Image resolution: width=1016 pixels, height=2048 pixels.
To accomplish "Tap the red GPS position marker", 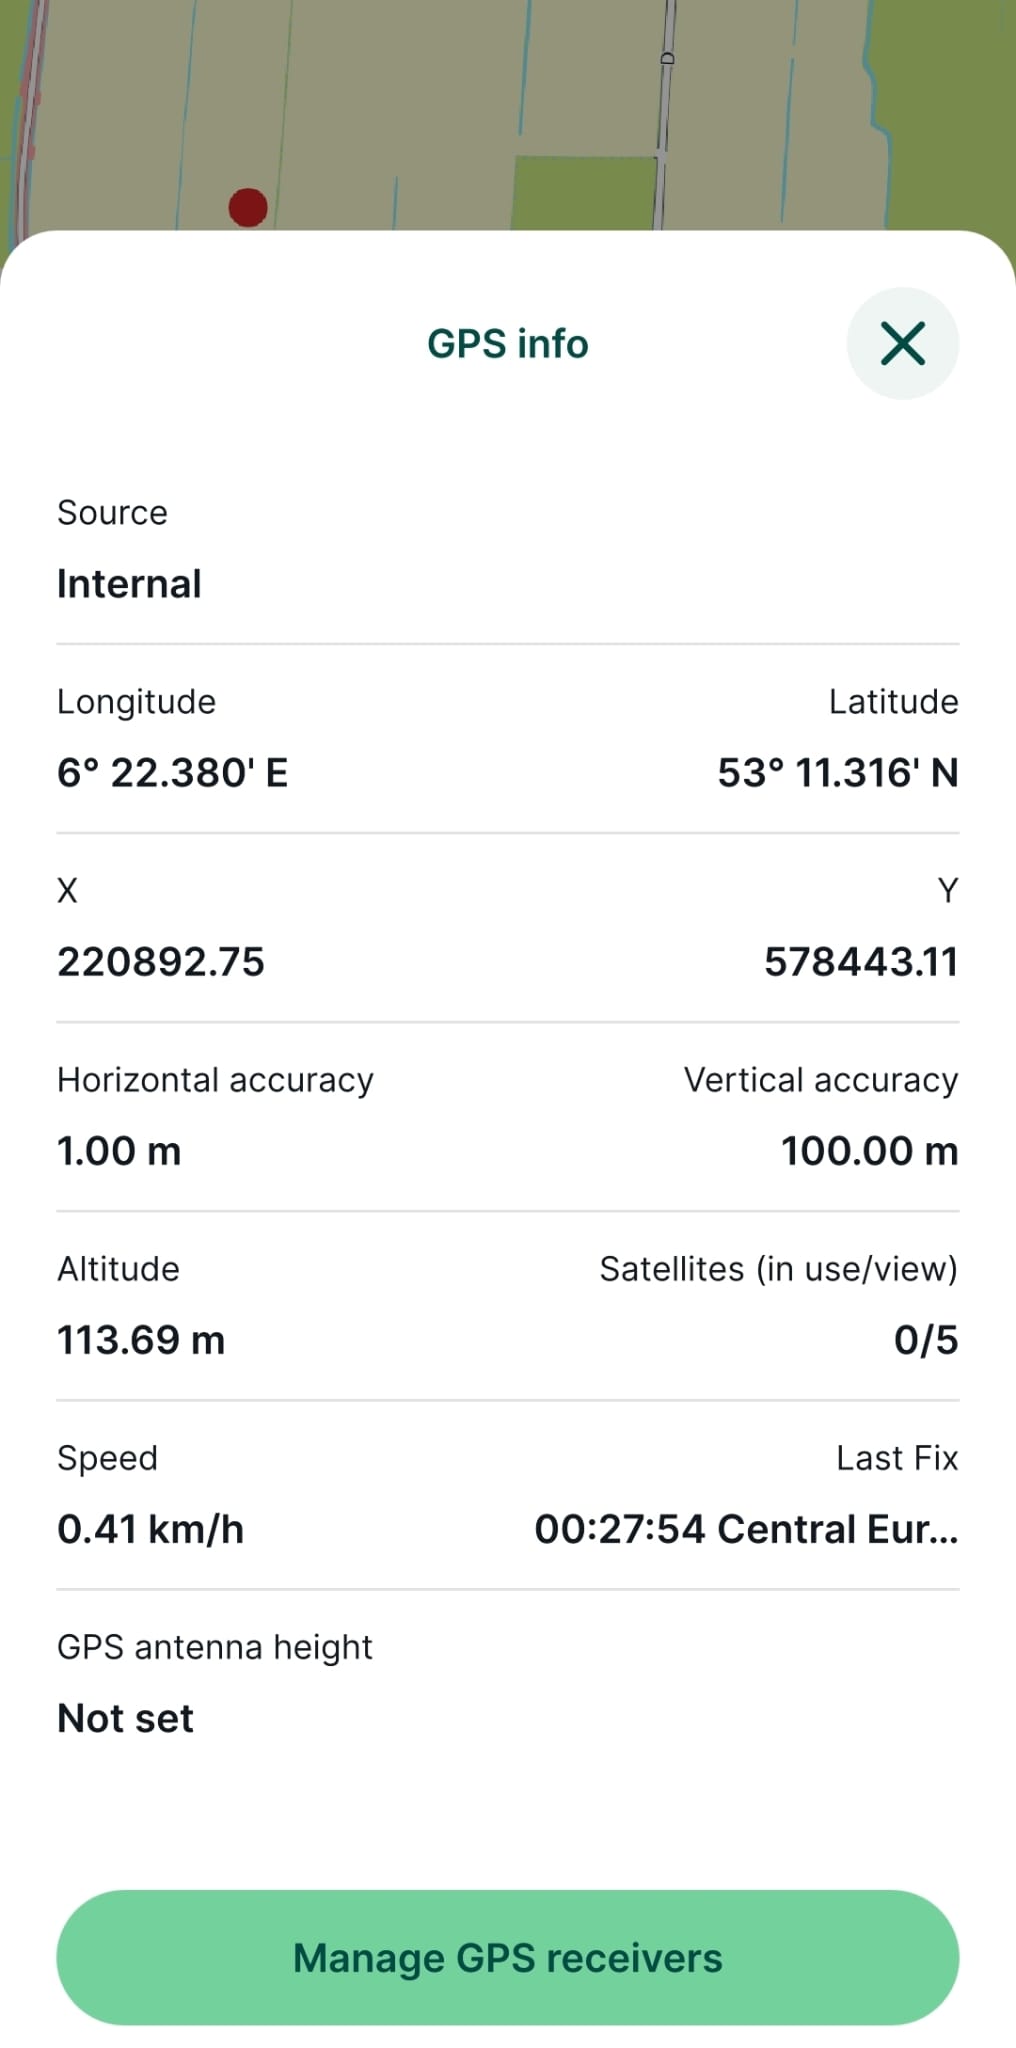I will point(248,208).
